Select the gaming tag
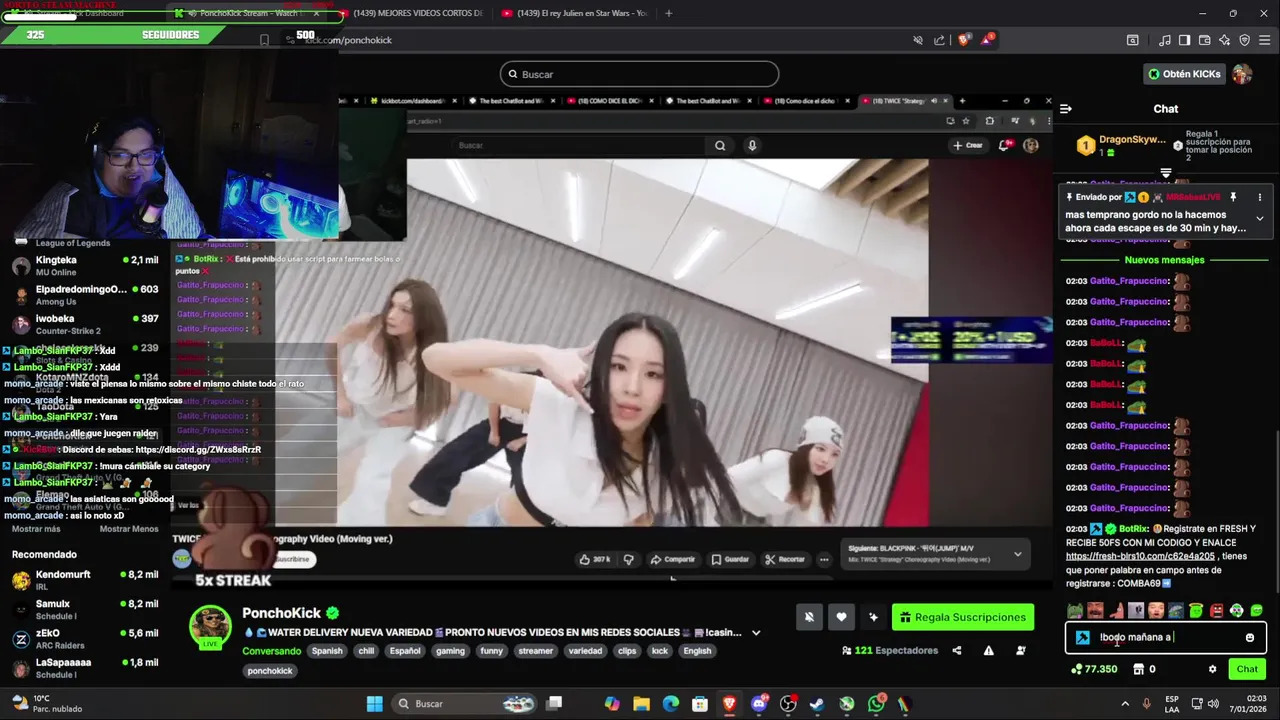The height and width of the screenshot is (720, 1280). 450,651
